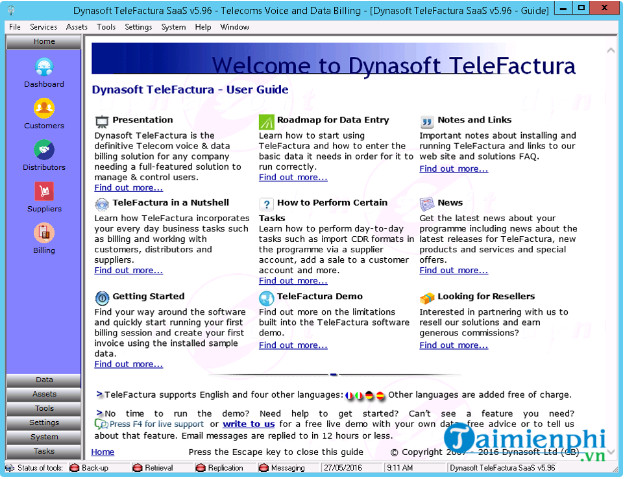The height and width of the screenshot is (479, 624).
Task: Click the TeleFactura in a Nutshell icon
Action: (102, 204)
